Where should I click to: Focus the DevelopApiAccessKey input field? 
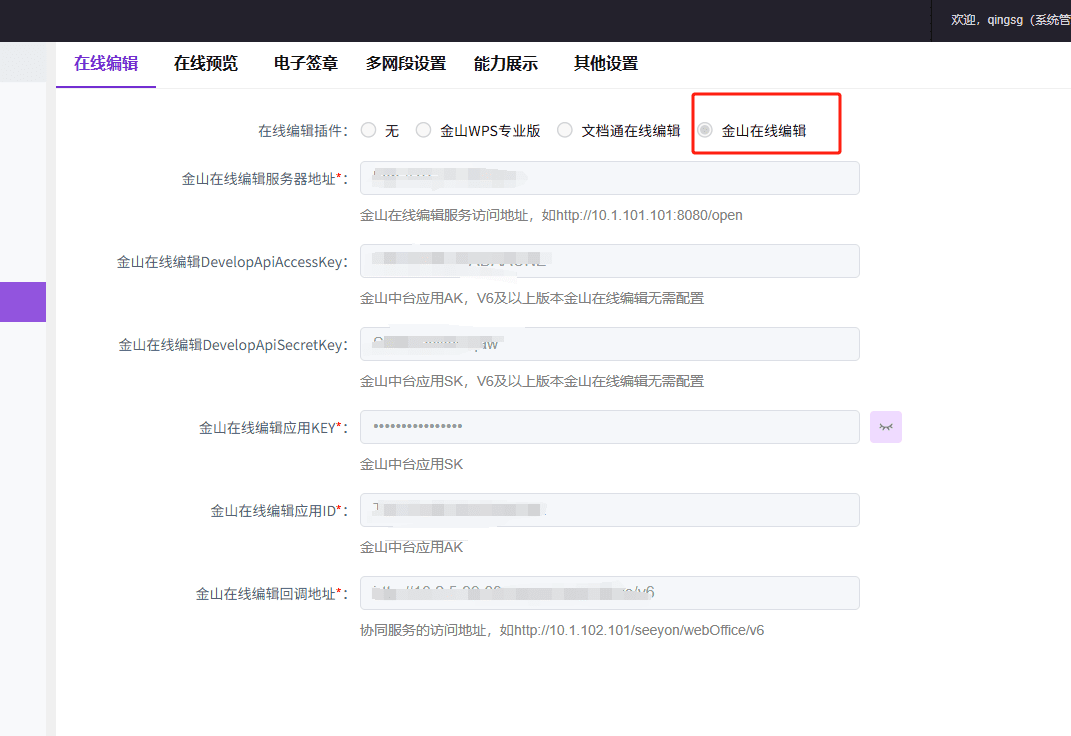[610, 261]
